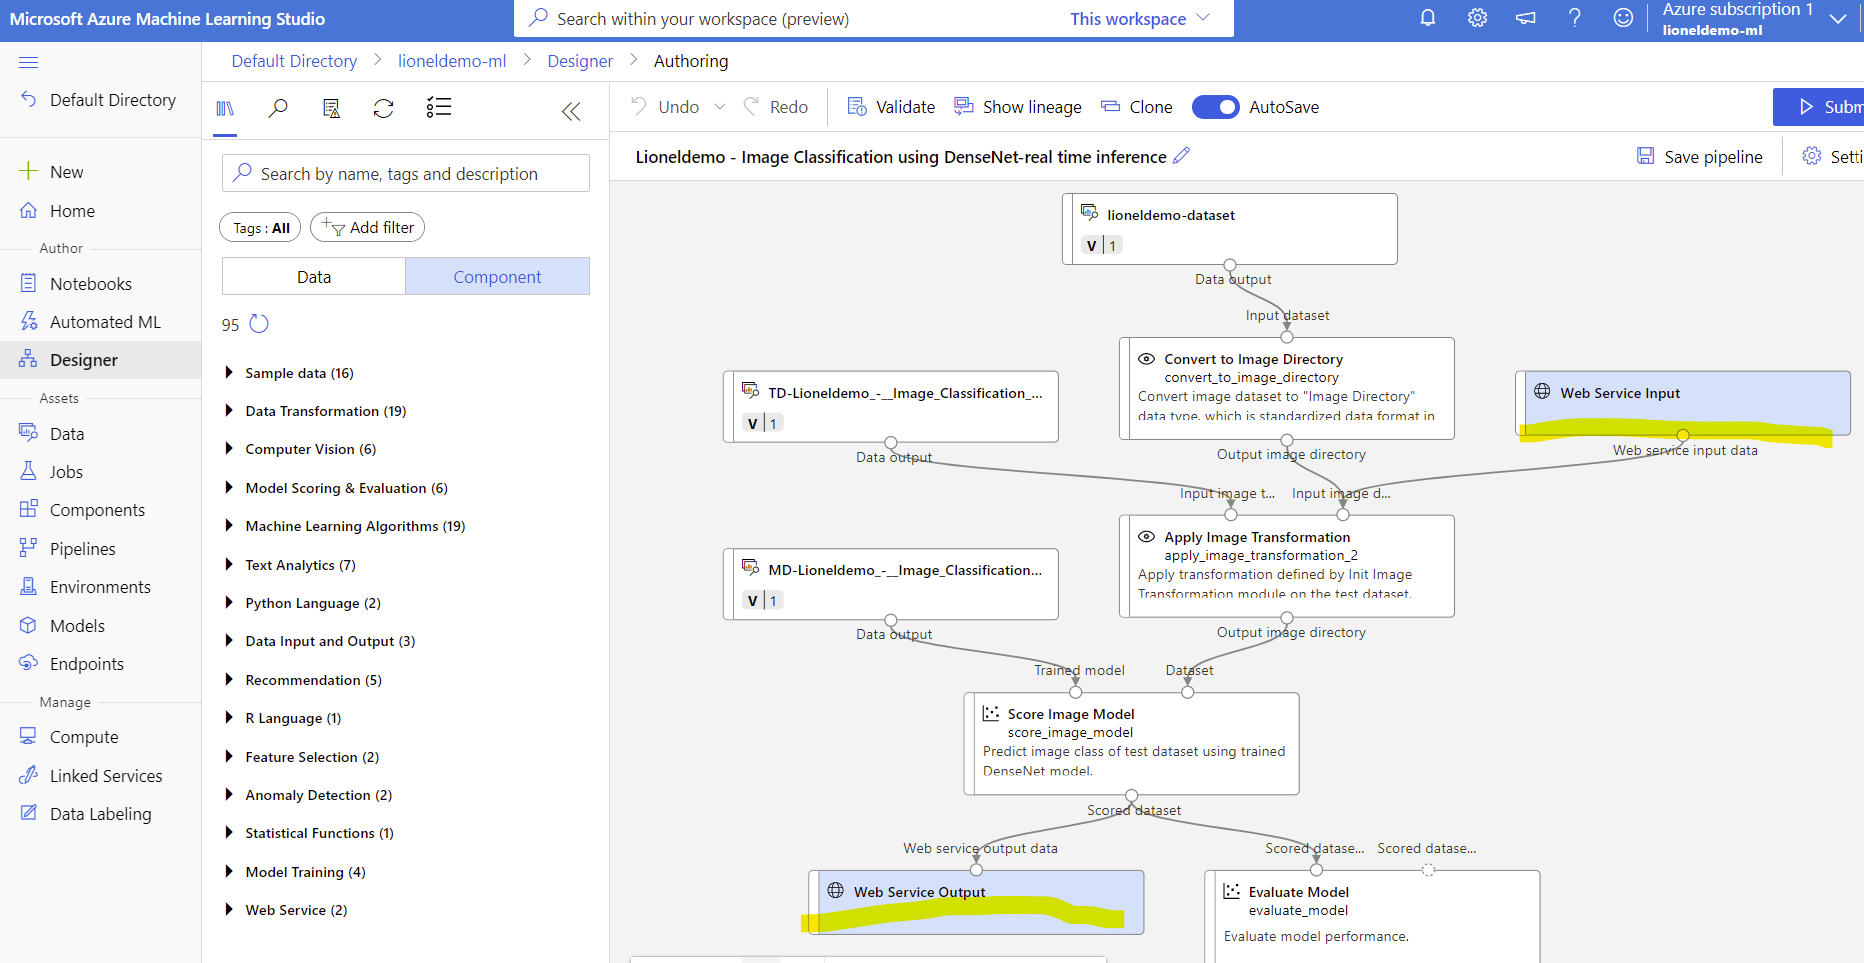Click the refresh icon in panel toolbar
Image resolution: width=1864 pixels, height=963 pixels.
(x=384, y=108)
